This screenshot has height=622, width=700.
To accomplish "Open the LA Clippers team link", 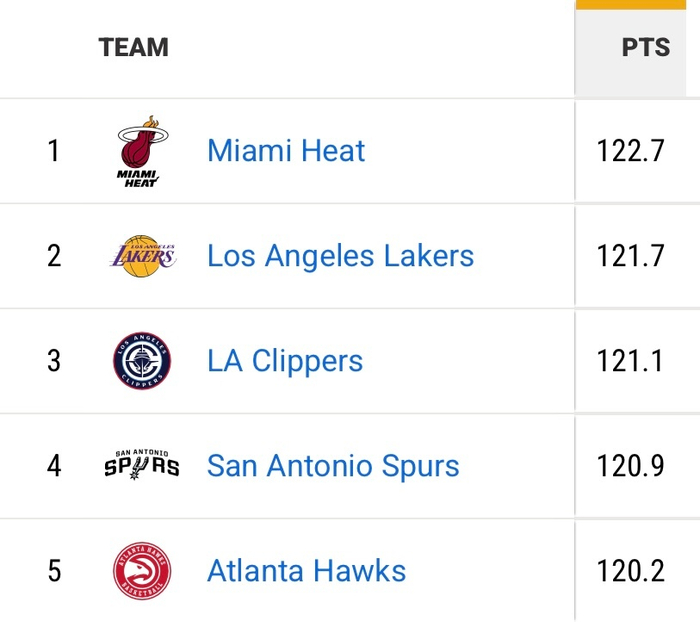I will tap(285, 361).
